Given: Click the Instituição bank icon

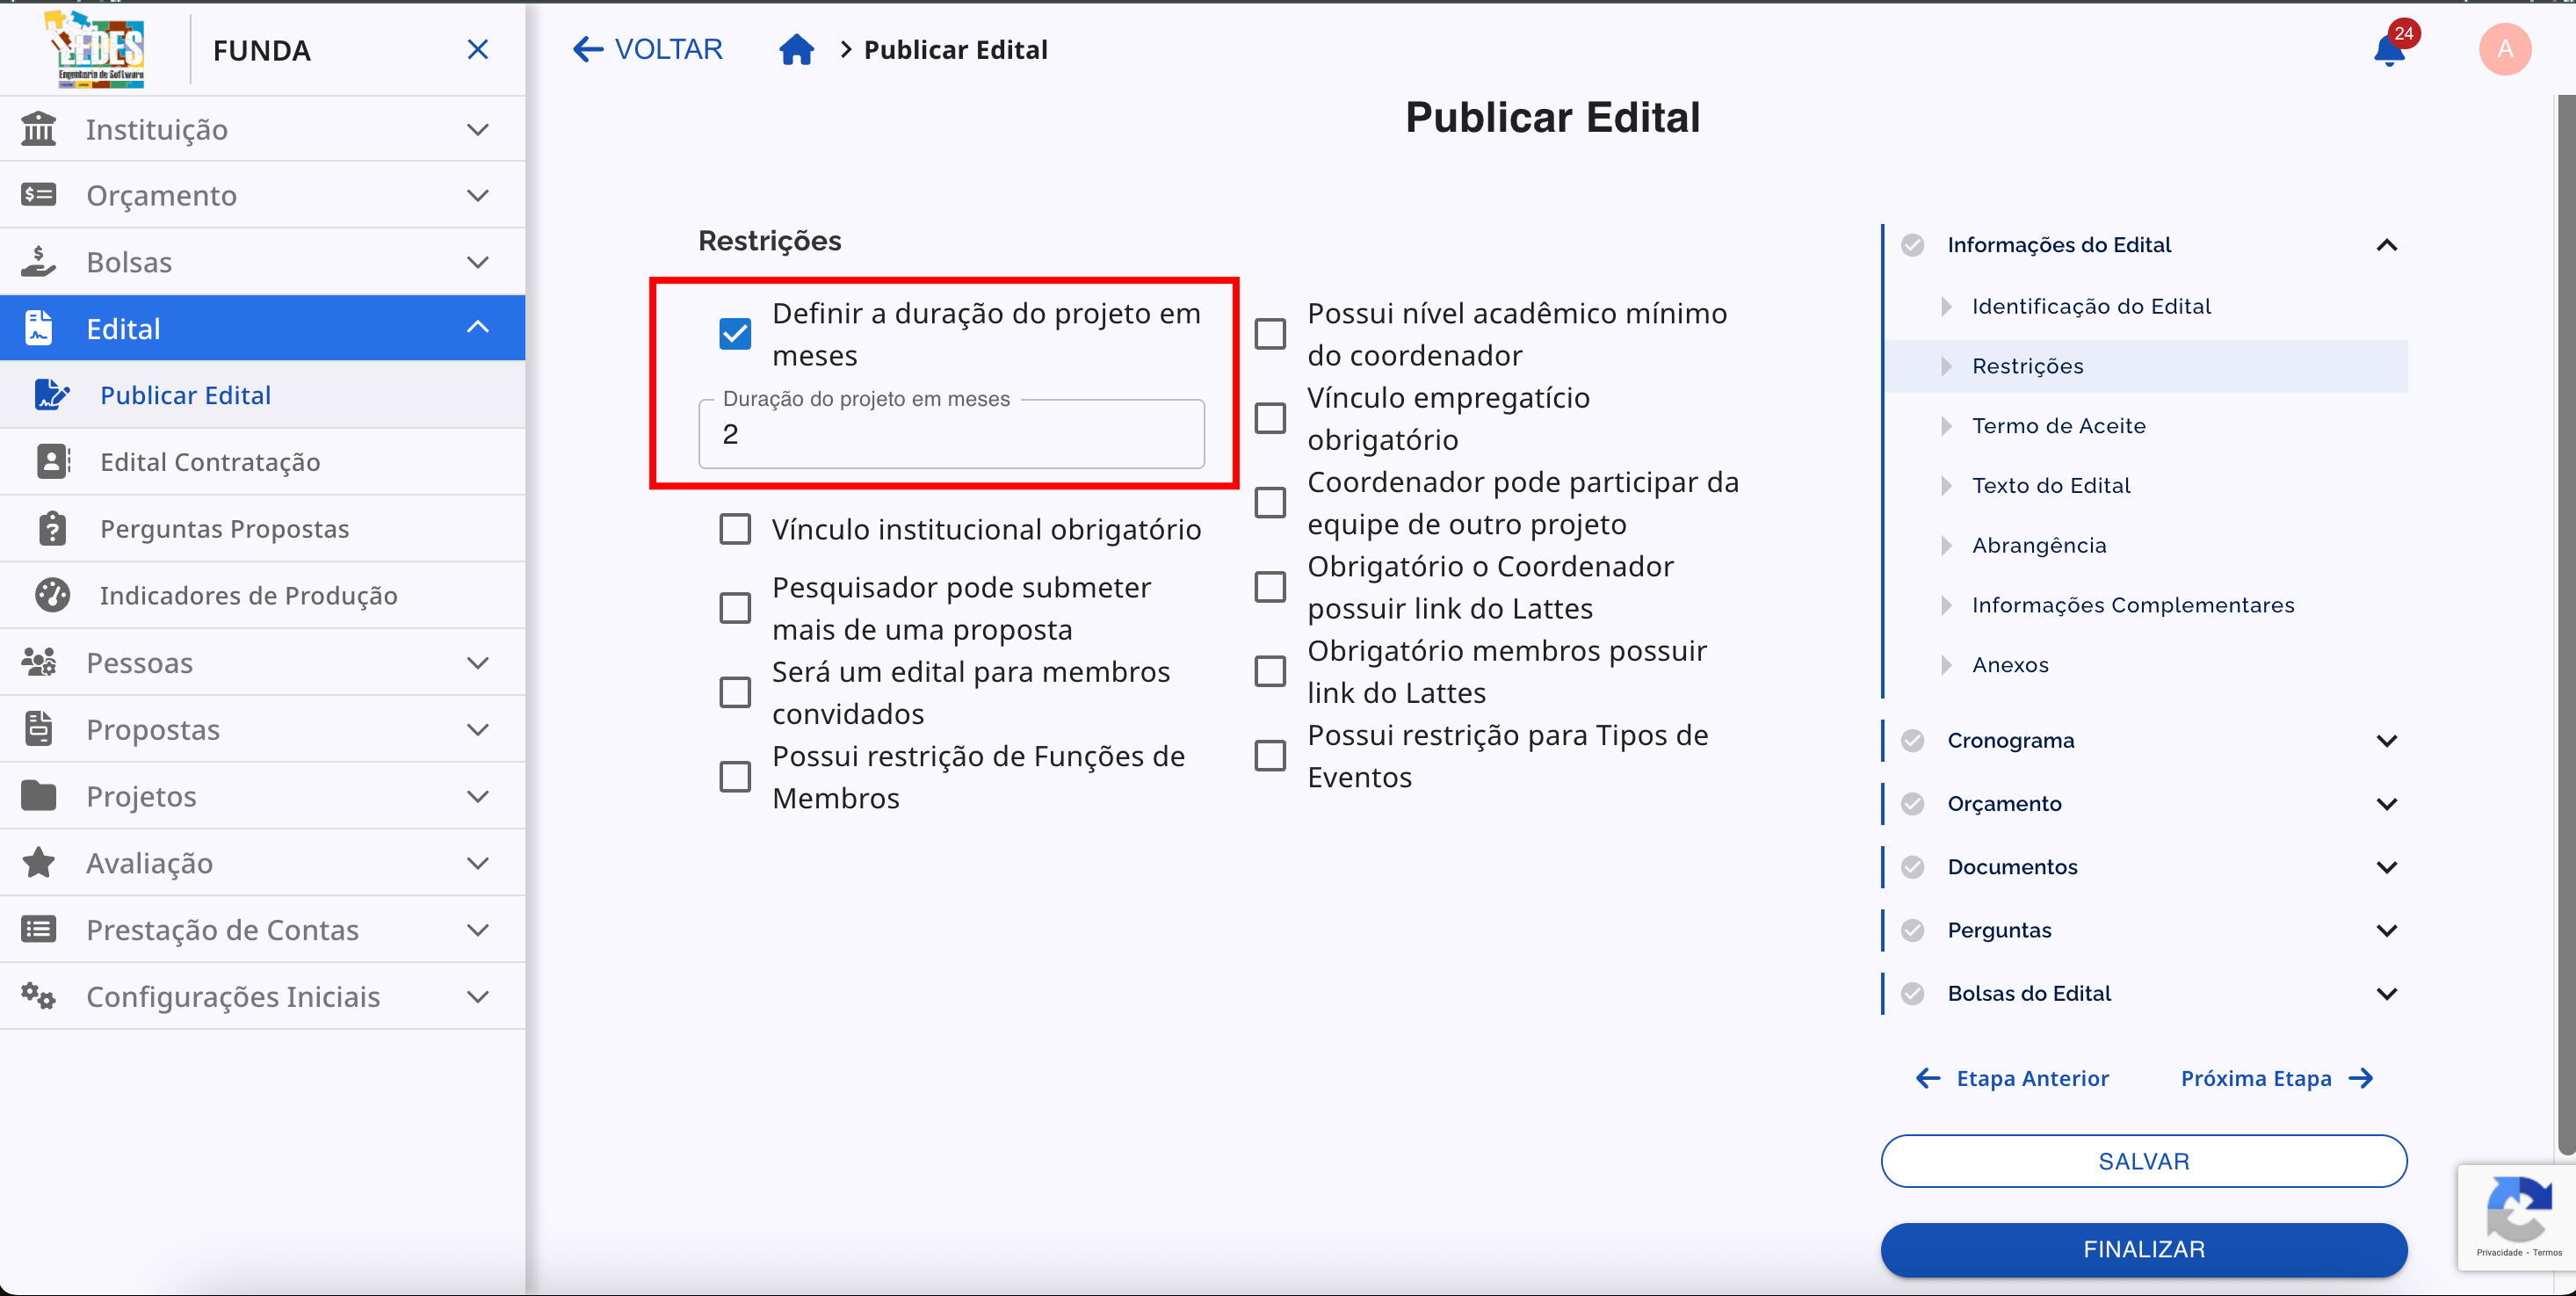Looking at the screenshot, I should [39, 129].
